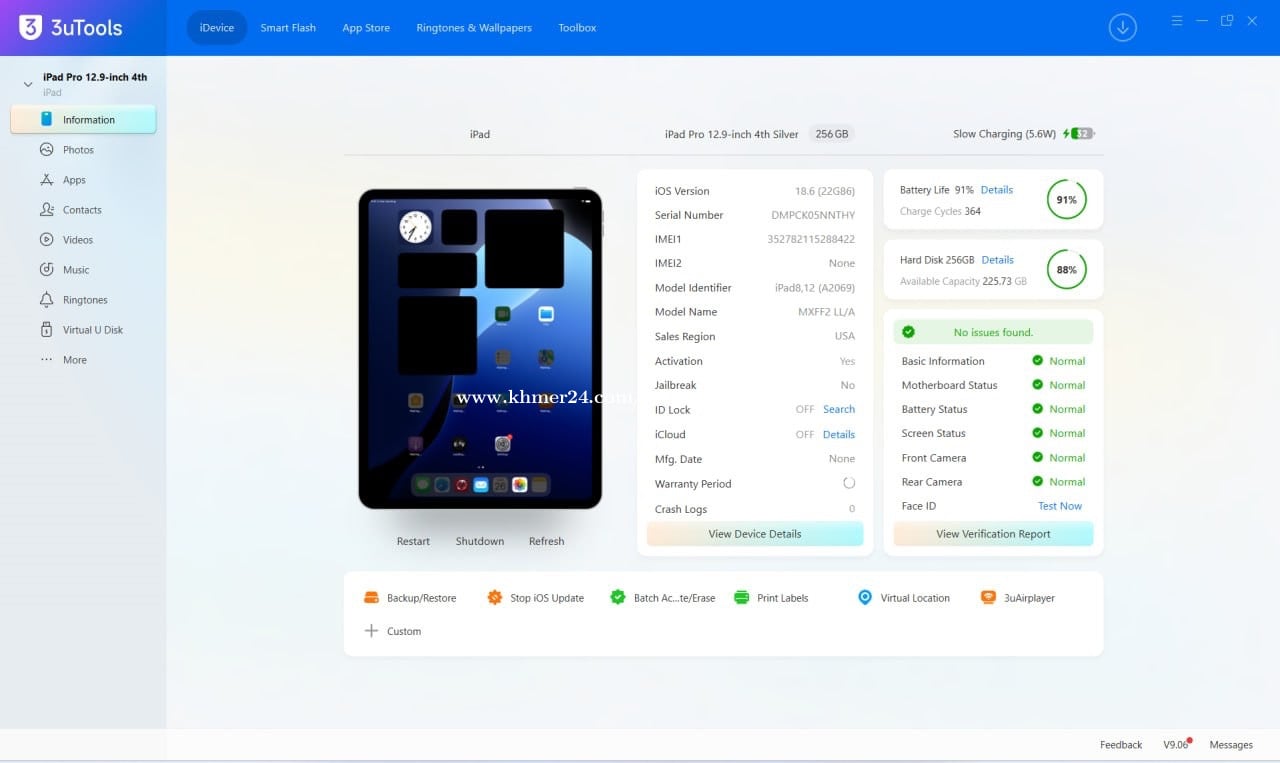Image resolution: width=1280 pixels, height=763 pixels.
Task: Click the ID Lock Search link
Action: (x=839, y=410)
